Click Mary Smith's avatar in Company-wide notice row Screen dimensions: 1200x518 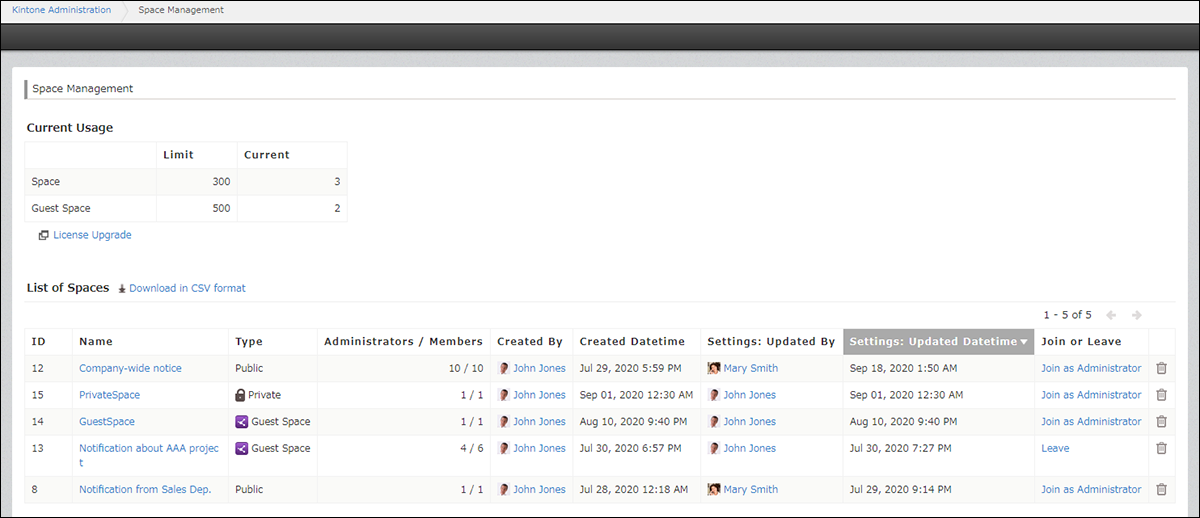[714, 368]
